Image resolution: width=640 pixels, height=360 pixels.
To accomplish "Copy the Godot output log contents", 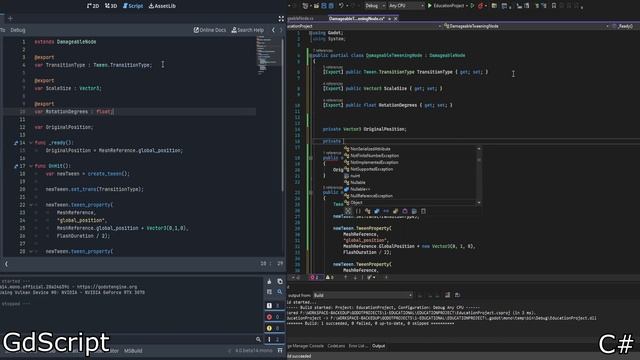I will click(x=280, y=281).
